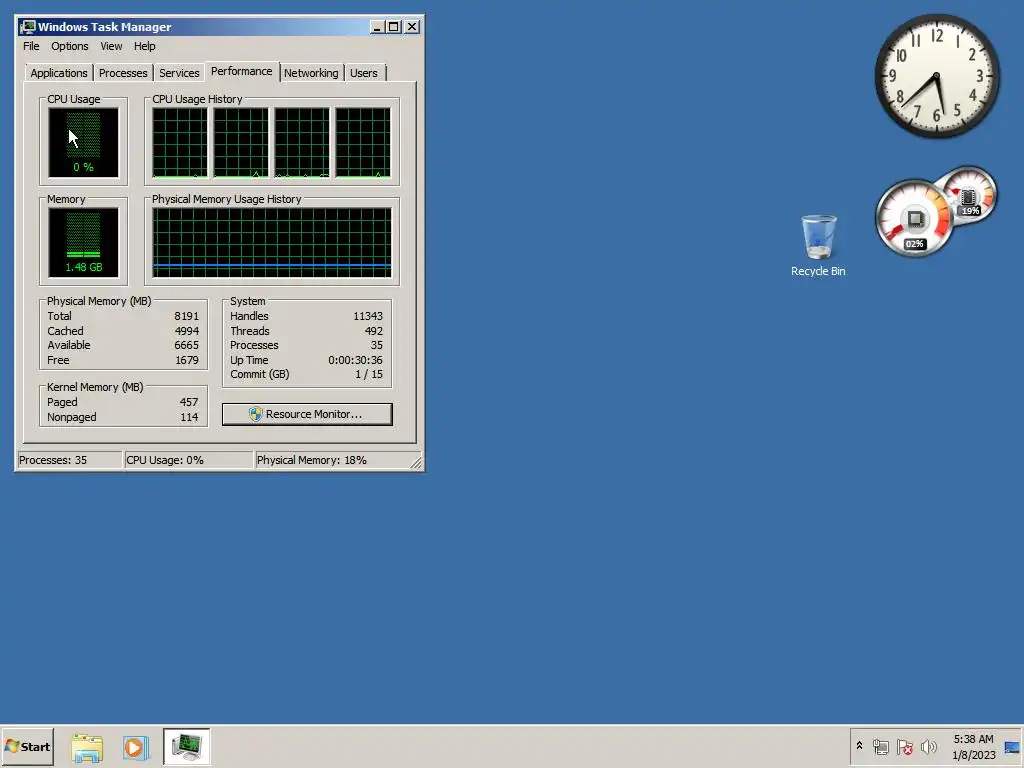
Task: Click the fourth CPU usage history graph
Action: click(x=363, y=142)
